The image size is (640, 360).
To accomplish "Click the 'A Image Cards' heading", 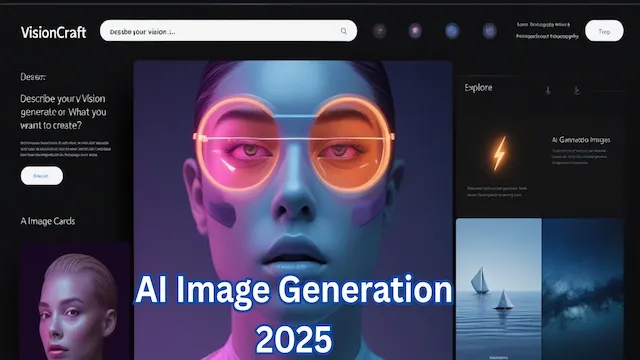I will point(48,221).
